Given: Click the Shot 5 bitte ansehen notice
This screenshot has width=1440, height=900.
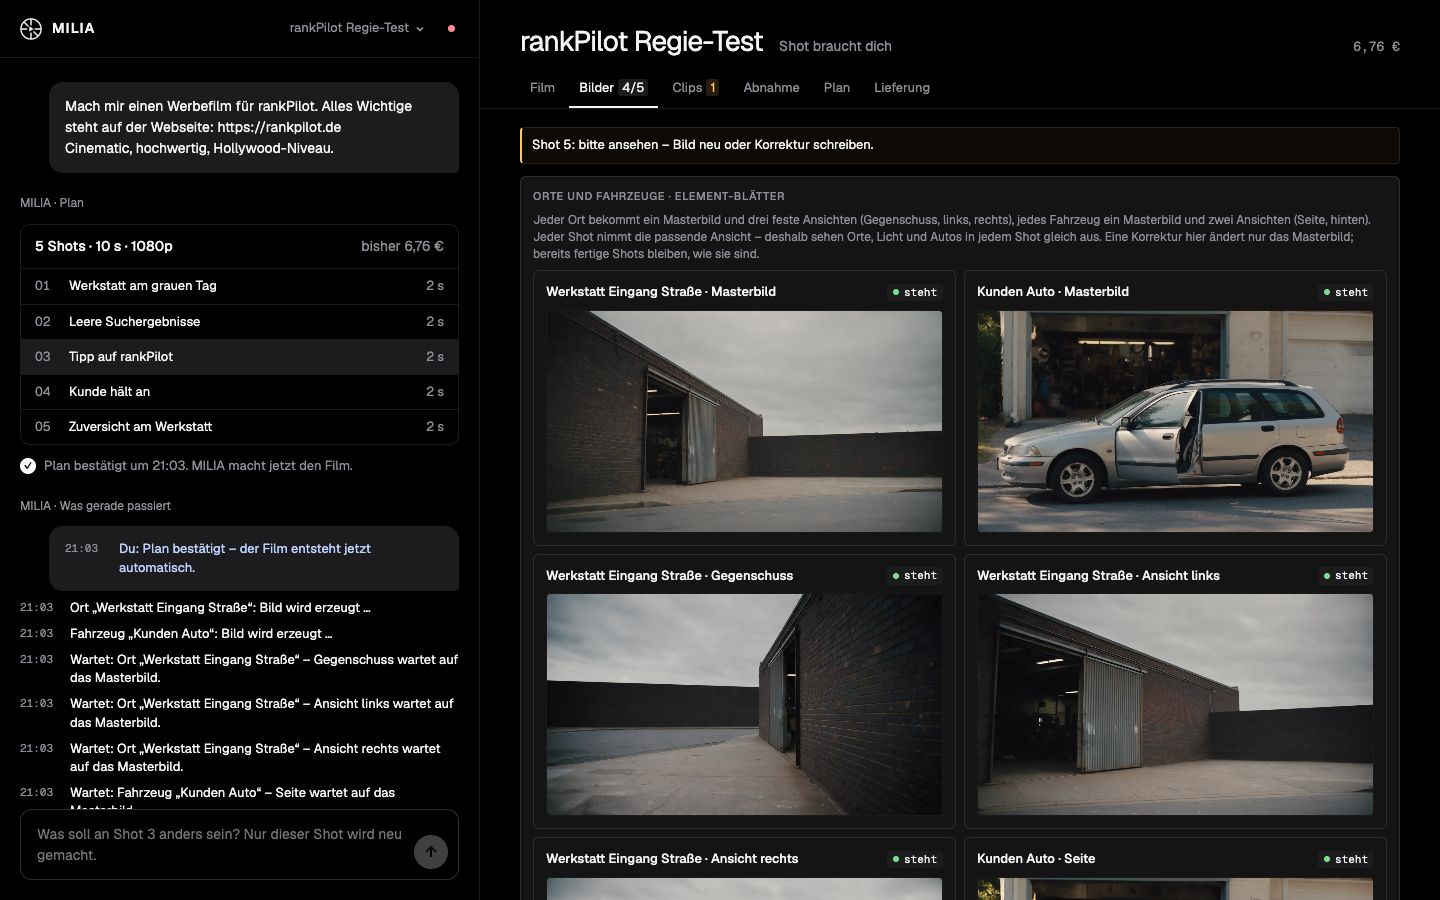Looking at the screenshot, I should tap(960, 145).
